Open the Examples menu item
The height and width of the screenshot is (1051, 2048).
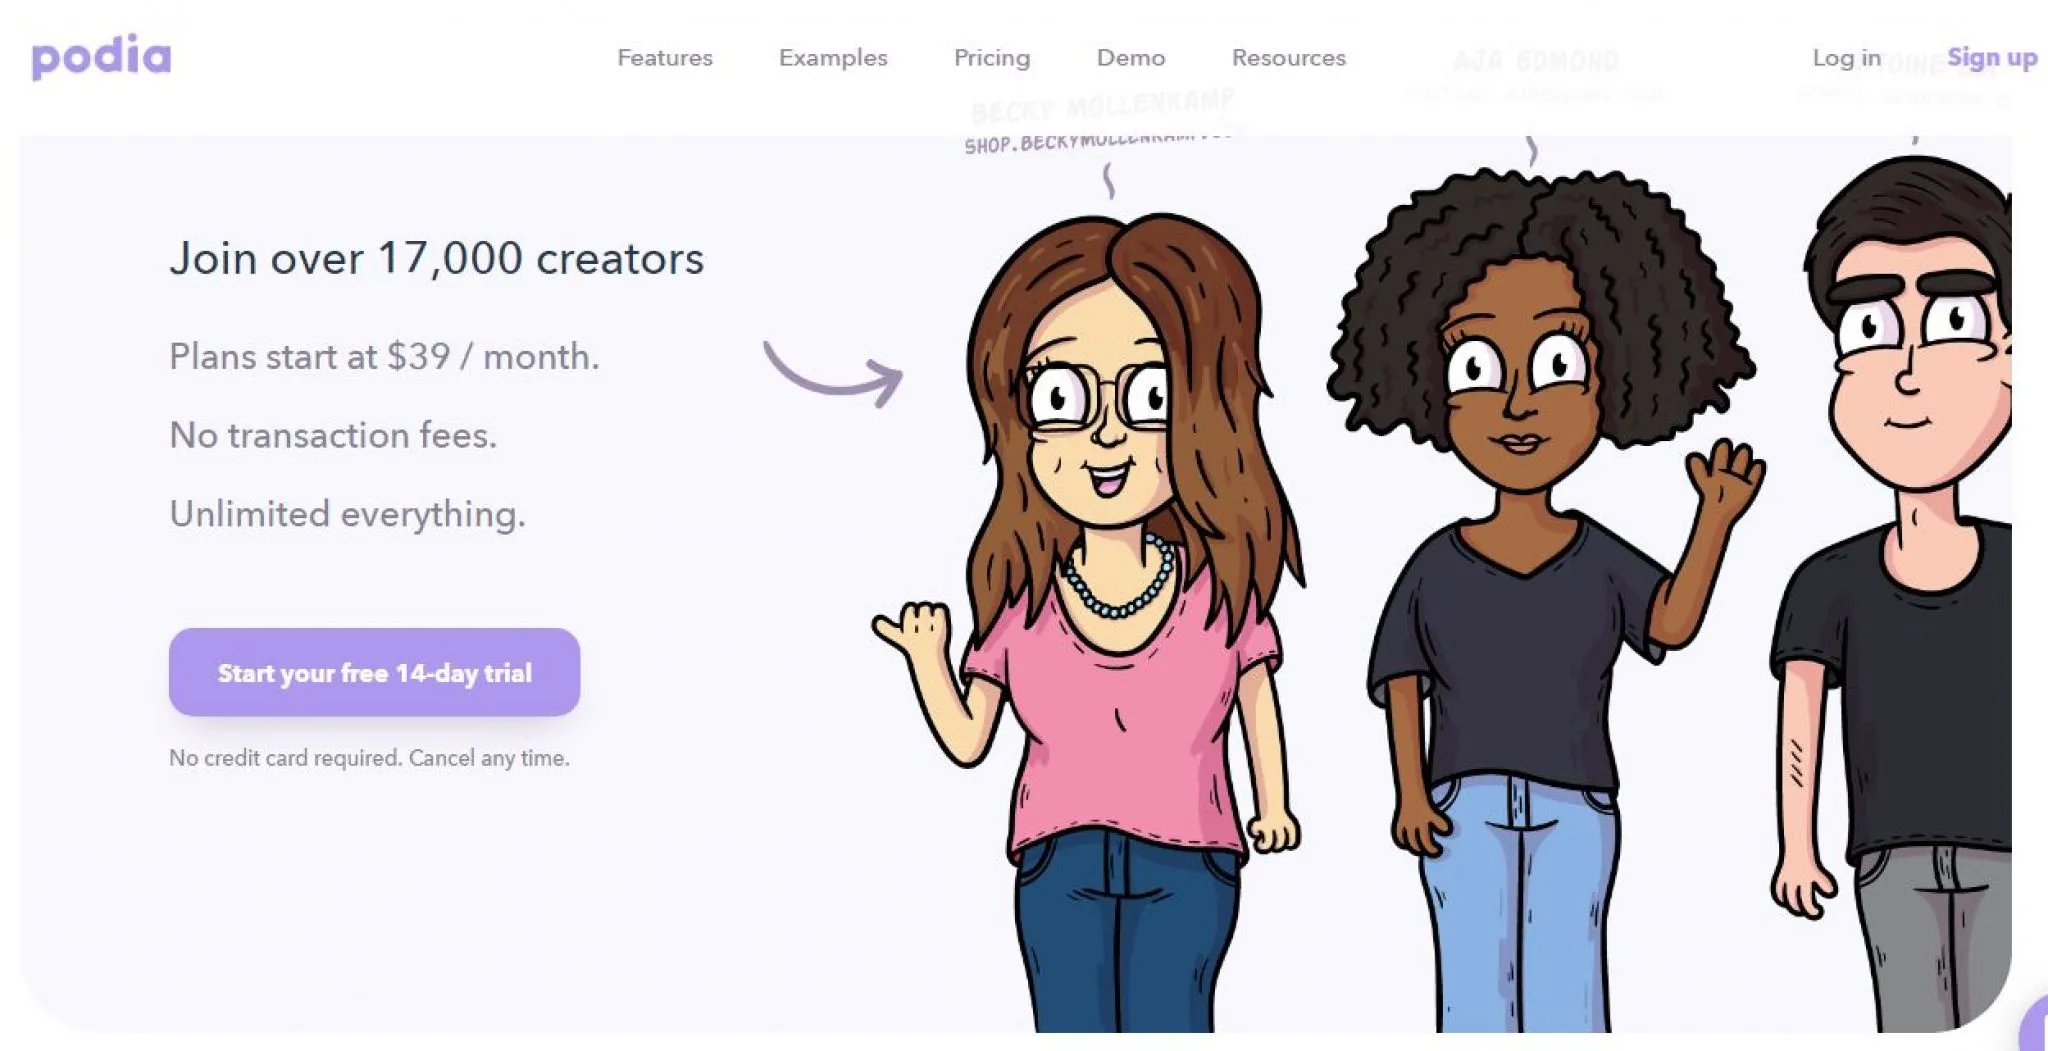click(833, 58)
